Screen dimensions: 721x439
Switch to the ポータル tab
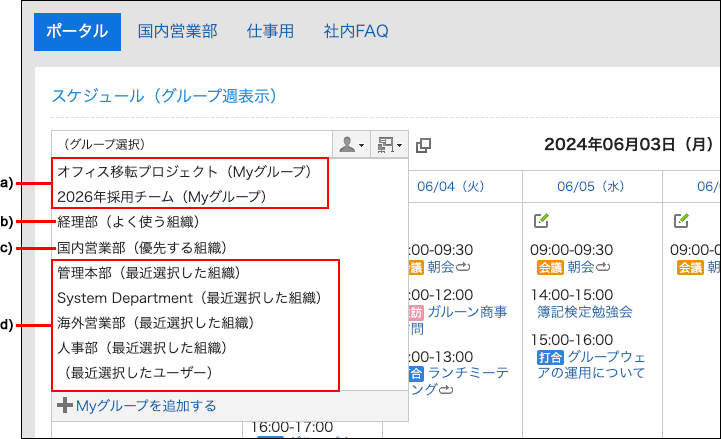pos(77,32)
